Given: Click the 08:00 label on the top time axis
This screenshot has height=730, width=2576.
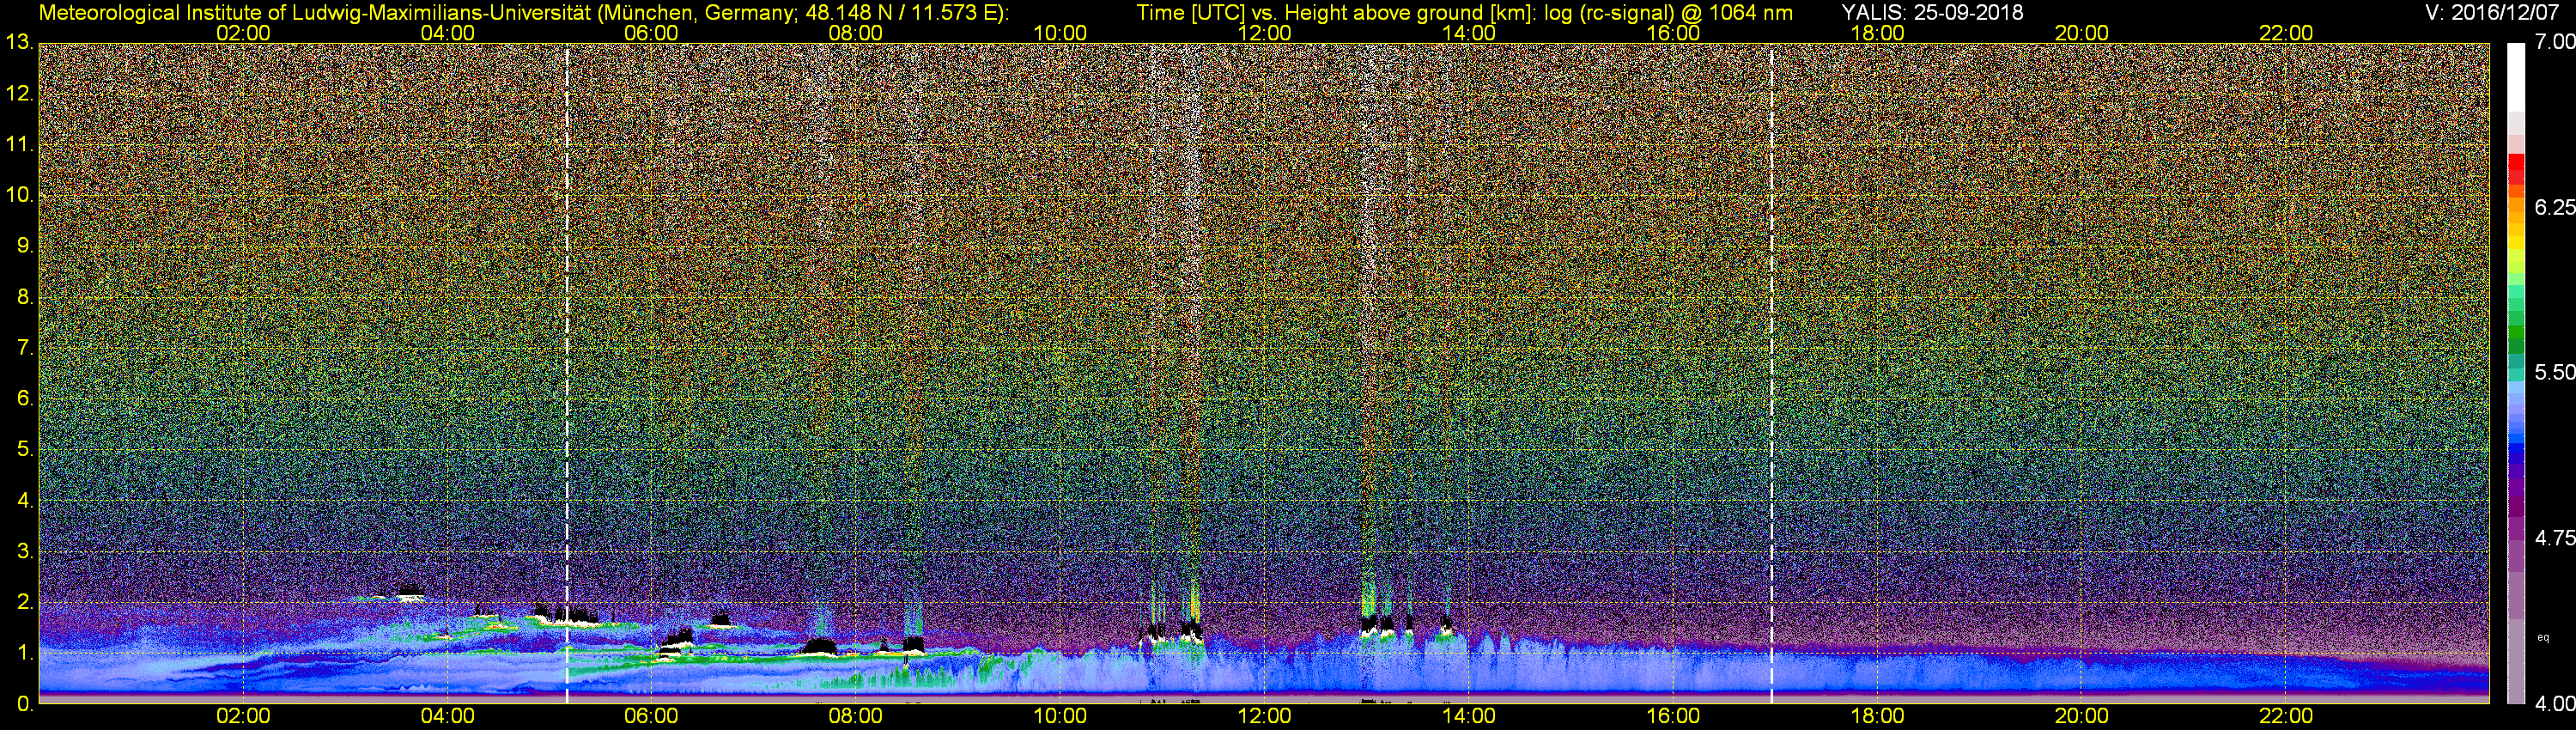Looking at the screenshot, I should coord(856,33).
